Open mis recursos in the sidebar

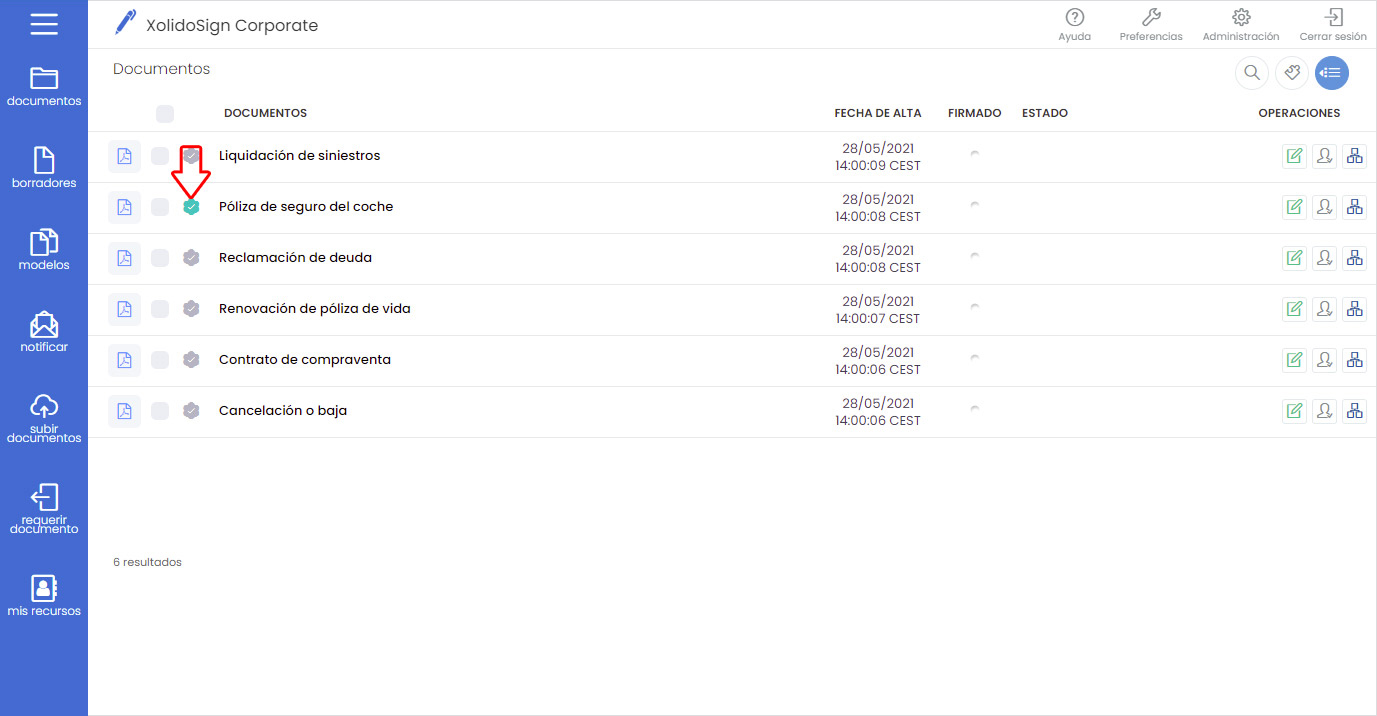44,595
